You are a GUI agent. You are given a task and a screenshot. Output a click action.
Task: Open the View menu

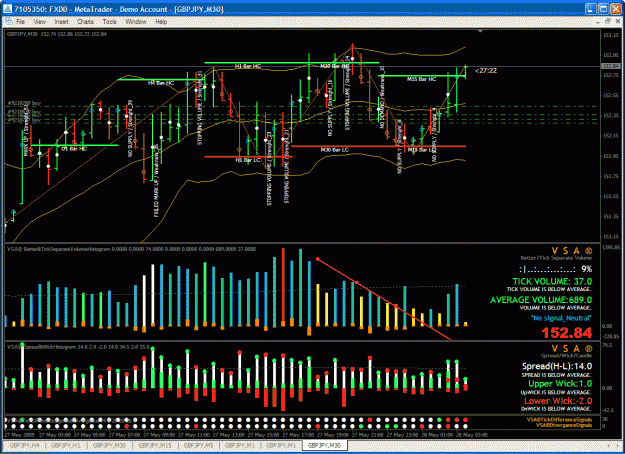(x=39, y=22)
